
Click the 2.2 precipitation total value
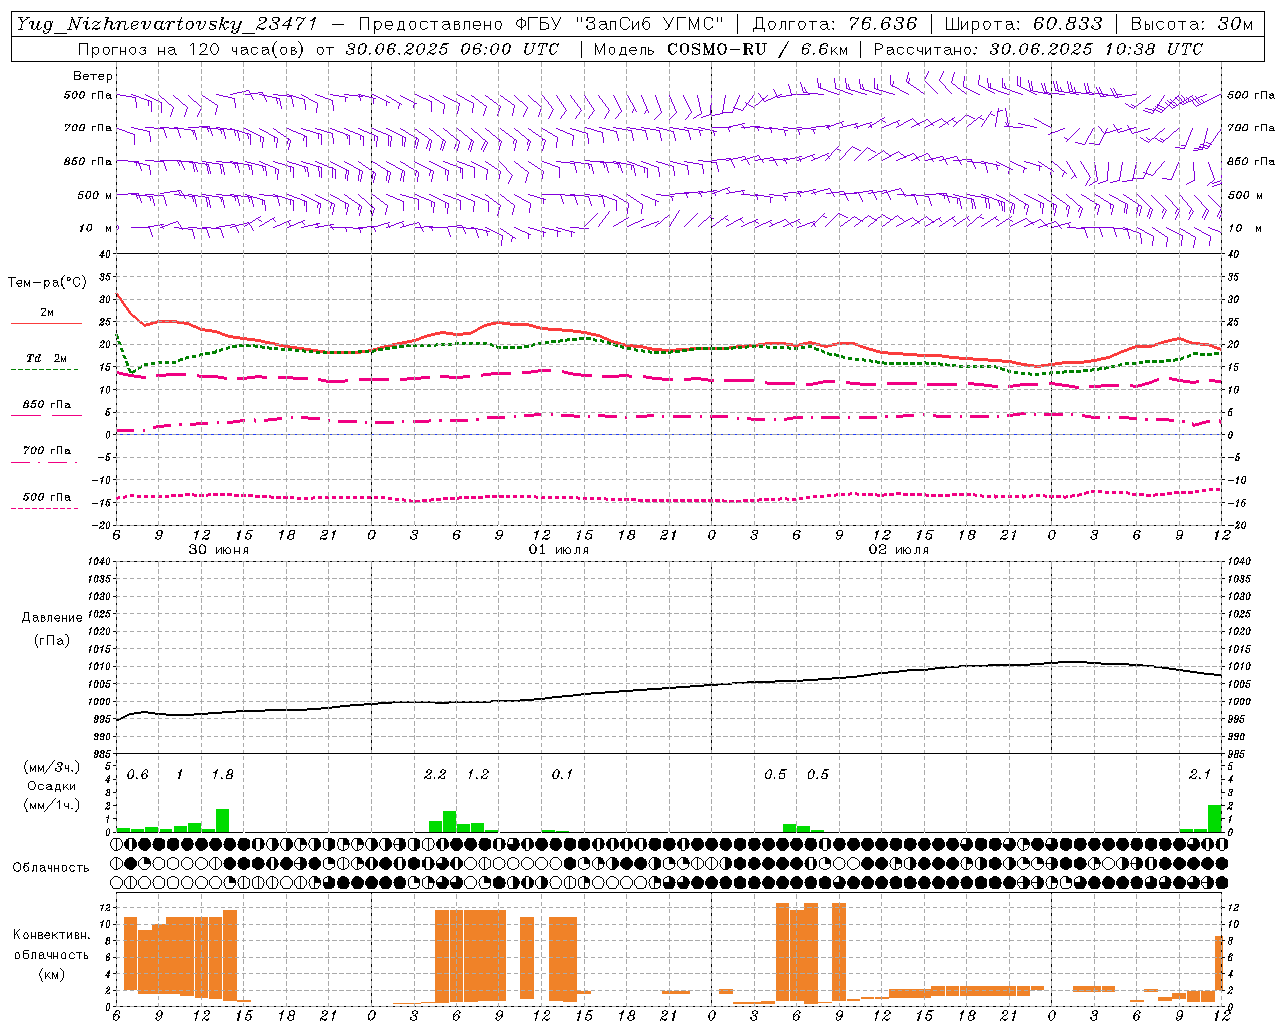pos(435,775)
